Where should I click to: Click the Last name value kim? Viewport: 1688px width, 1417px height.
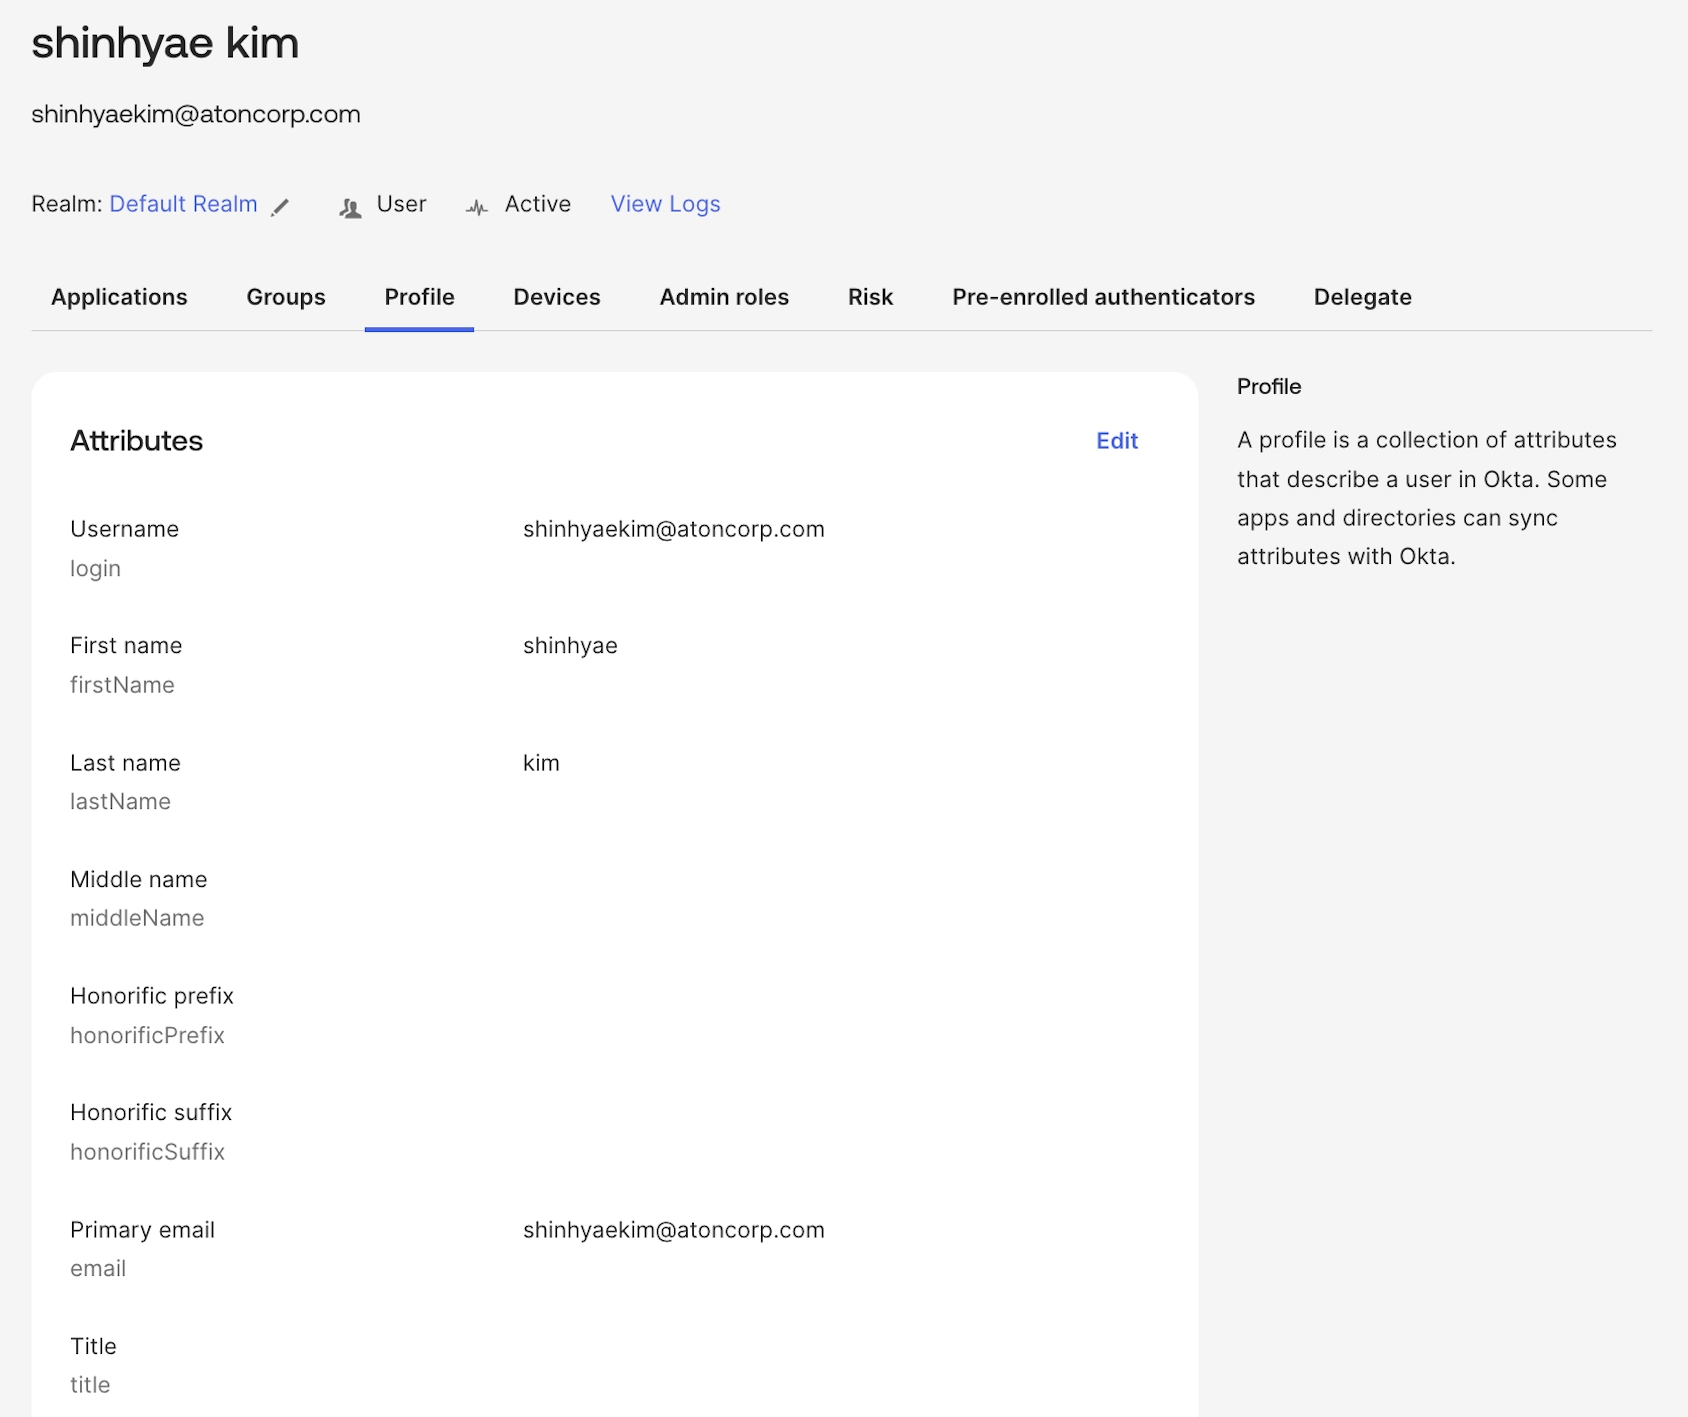[x=541, y=763]
